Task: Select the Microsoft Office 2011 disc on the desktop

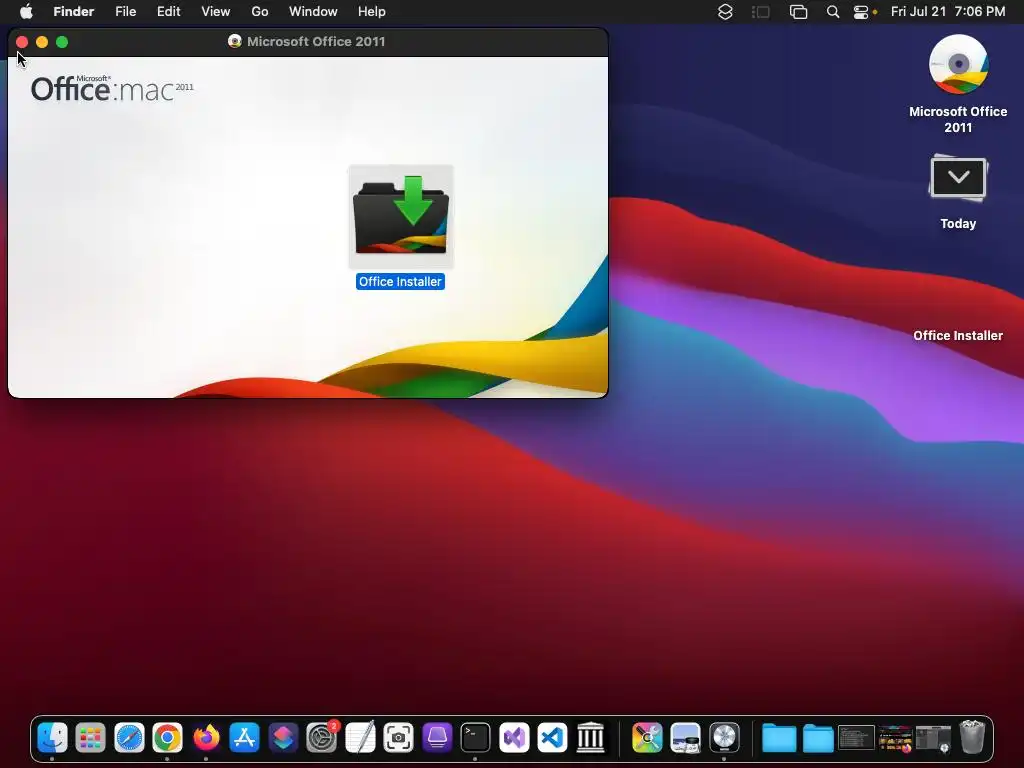Action: coord(958,65)
